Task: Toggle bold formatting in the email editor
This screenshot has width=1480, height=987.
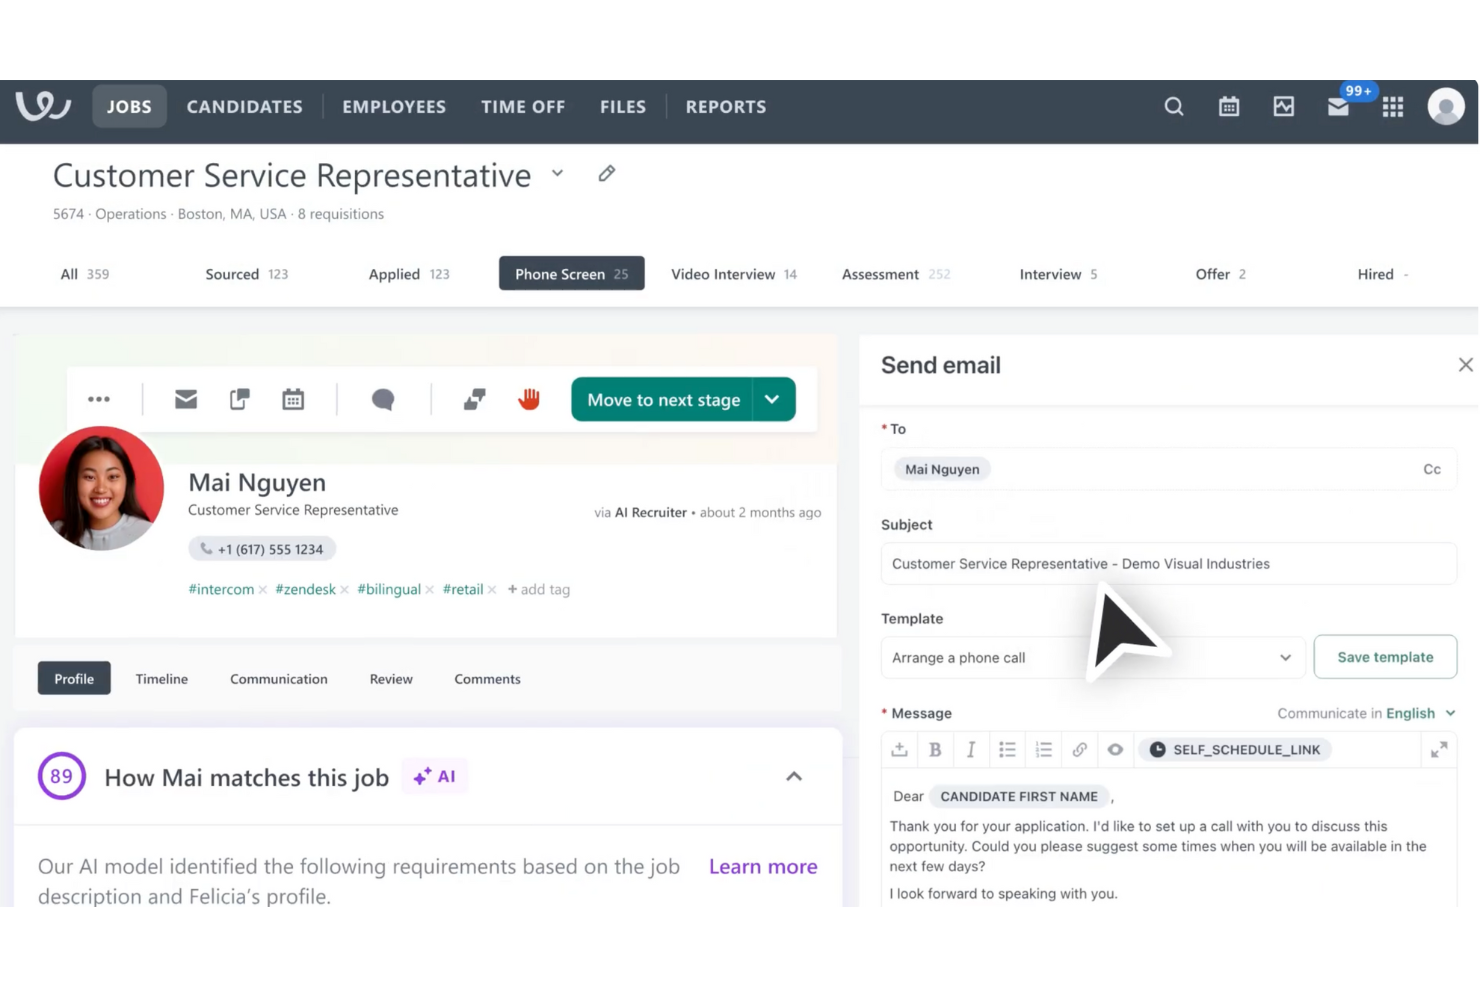Action: pos(935,749)
